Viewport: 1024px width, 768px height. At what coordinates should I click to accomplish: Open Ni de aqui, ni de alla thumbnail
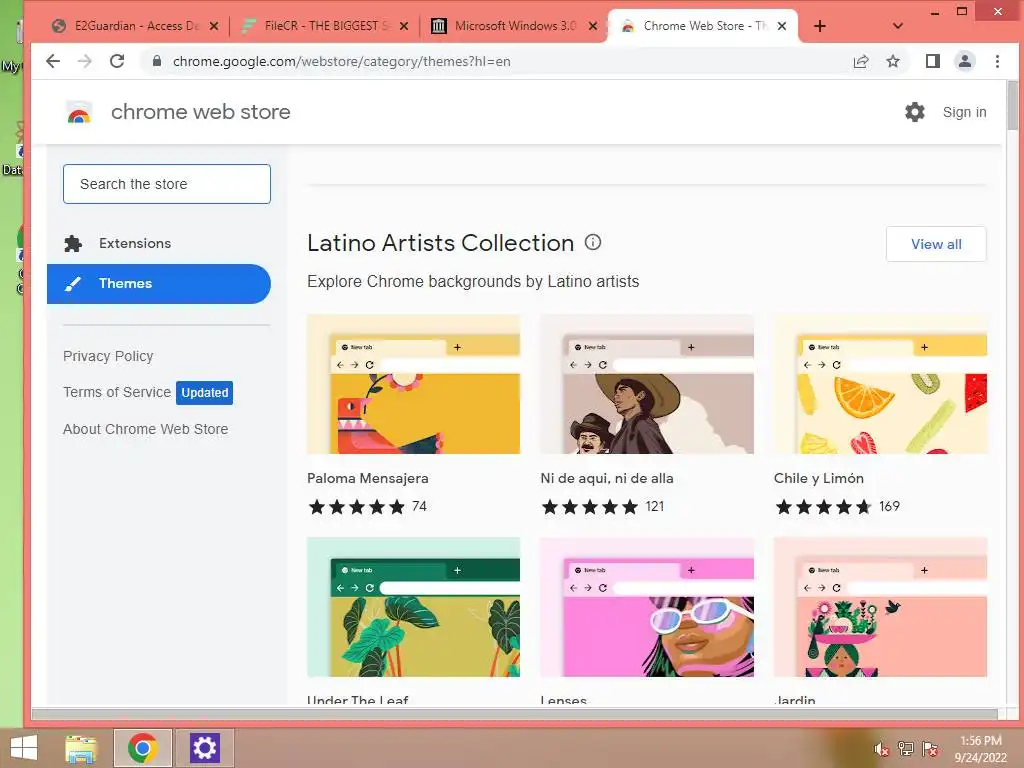(x=647, y=385)
